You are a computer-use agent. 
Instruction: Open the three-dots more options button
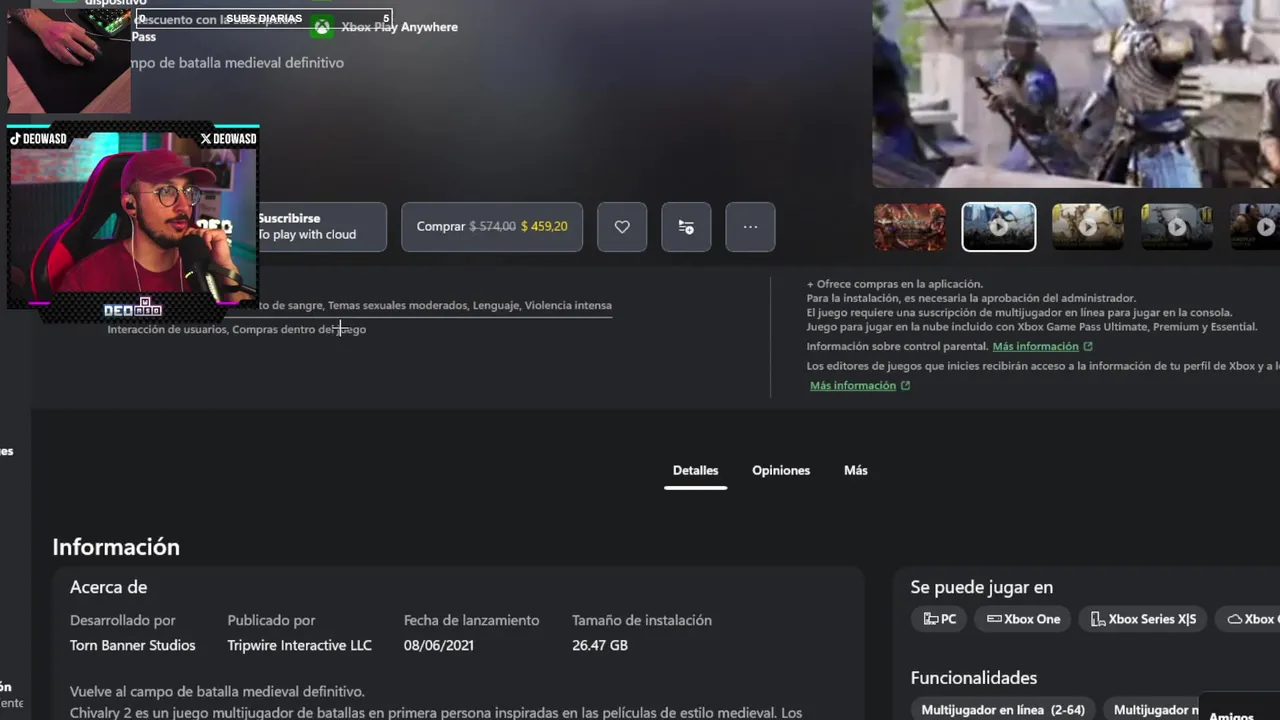(750, 227)
